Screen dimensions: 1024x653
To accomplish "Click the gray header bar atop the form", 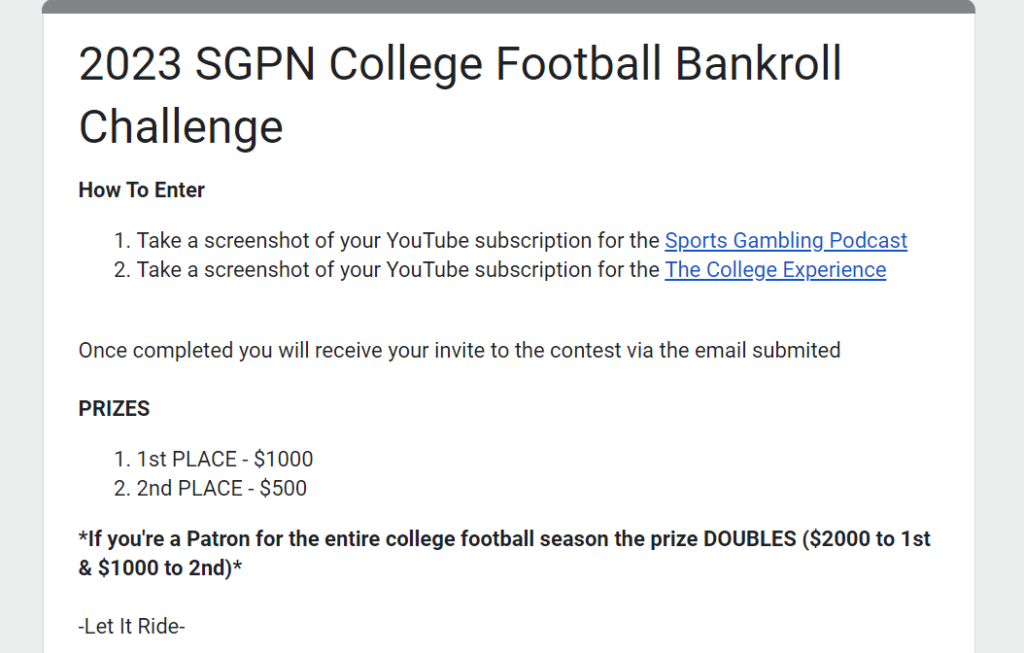I will [509, 7].
